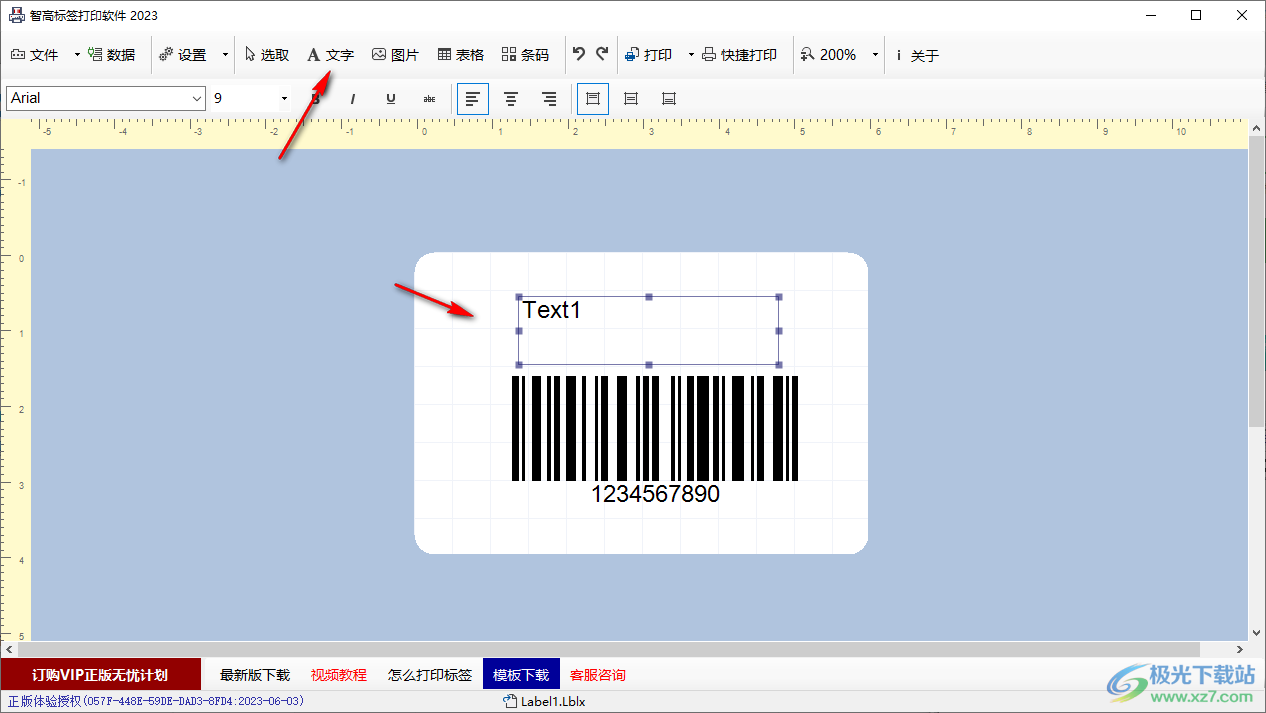Open the 怎么打印标签 link

coord(430,675)
